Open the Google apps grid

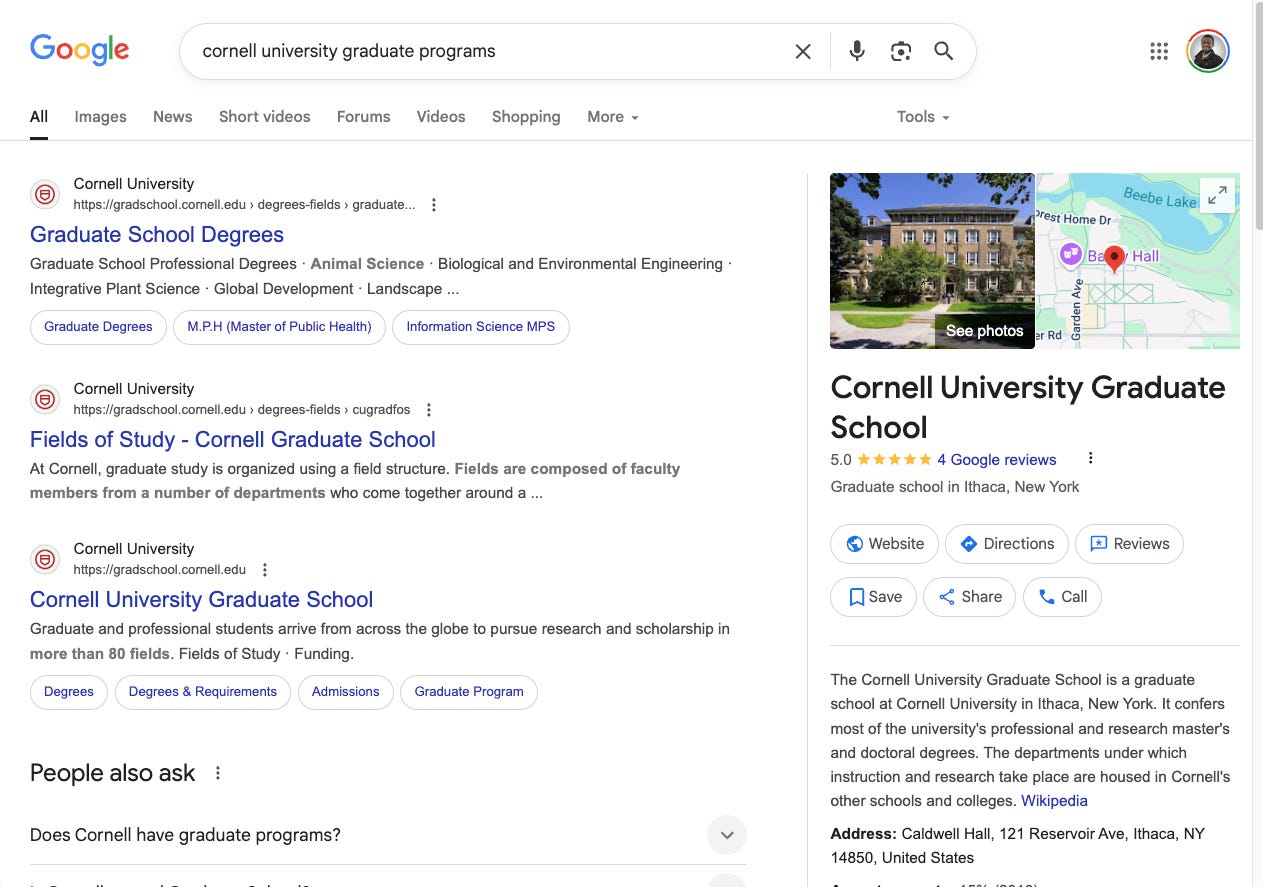(1159, 51)
